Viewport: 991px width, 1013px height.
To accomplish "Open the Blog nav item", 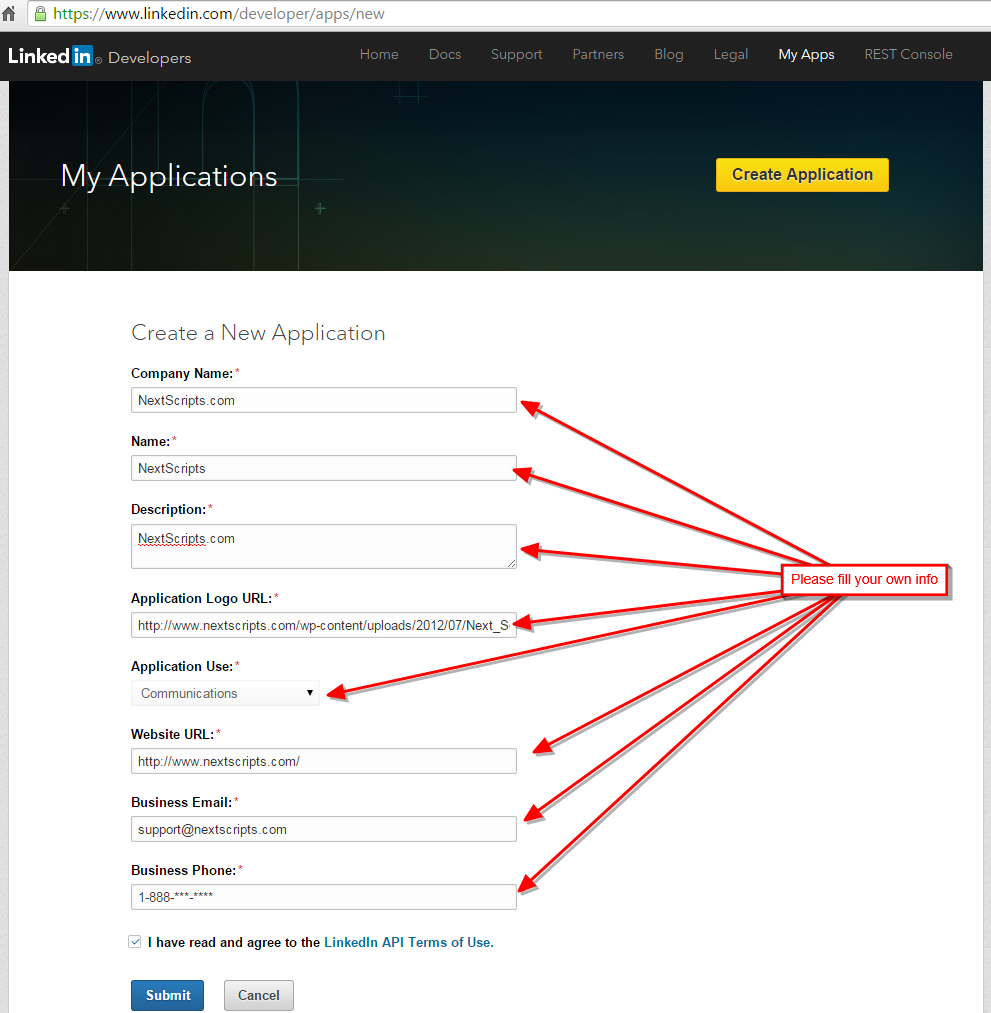I will click(669, 54).
